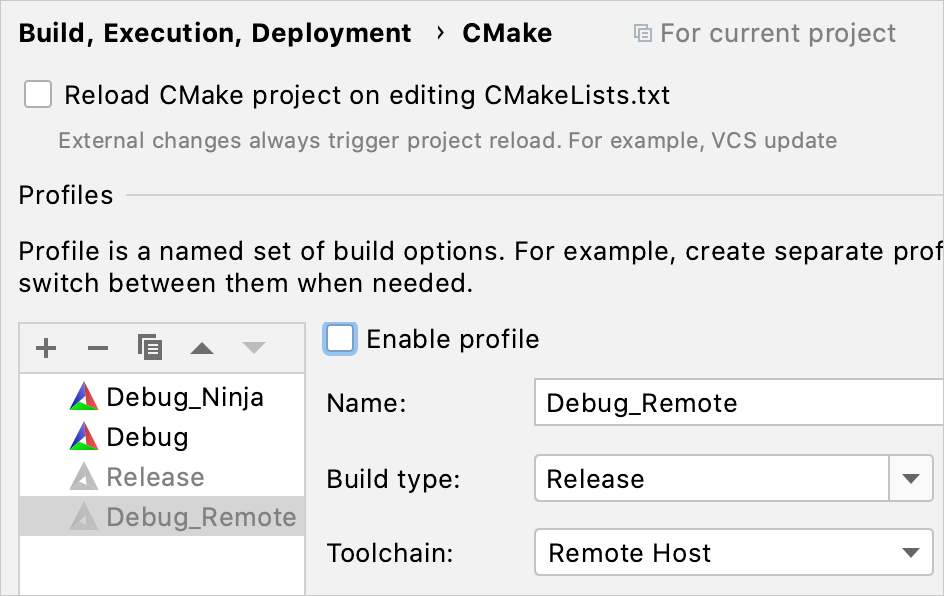Click the grey icon beside Debug_Remote profile
944x596 pixels.
[x=84, y=517]
